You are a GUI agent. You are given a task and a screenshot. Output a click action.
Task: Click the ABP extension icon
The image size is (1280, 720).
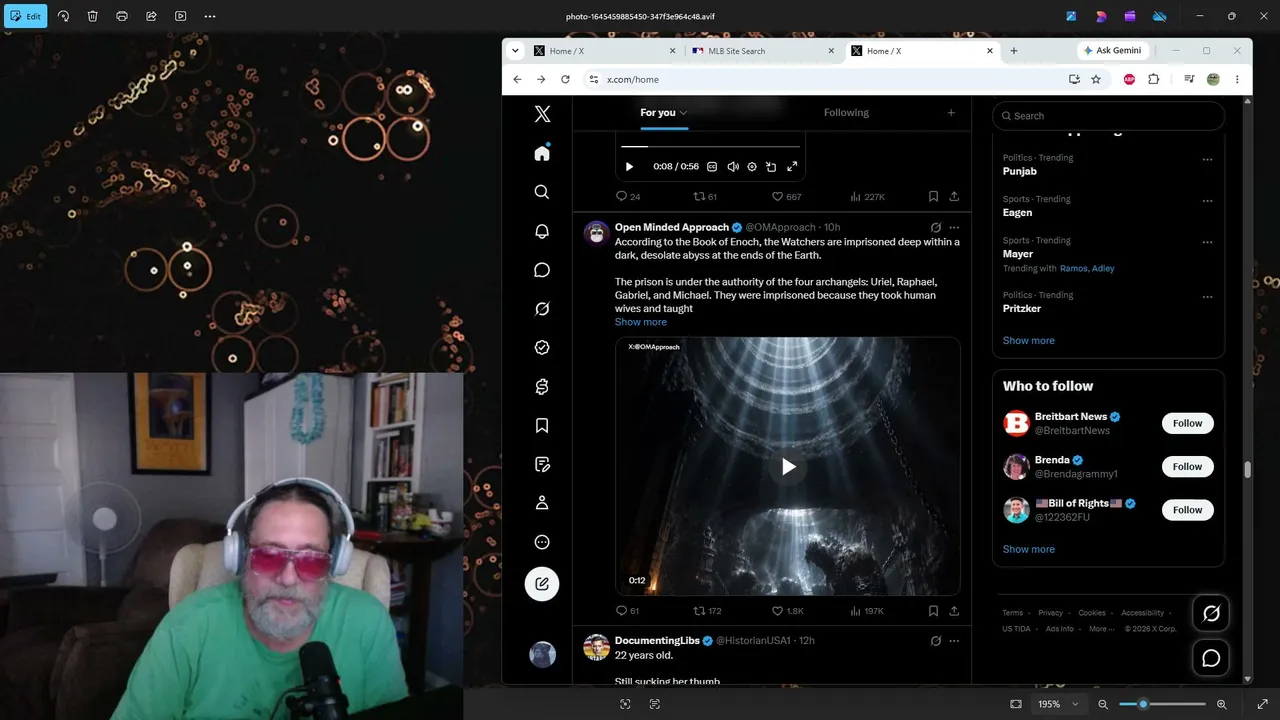tap(1129, 79)
